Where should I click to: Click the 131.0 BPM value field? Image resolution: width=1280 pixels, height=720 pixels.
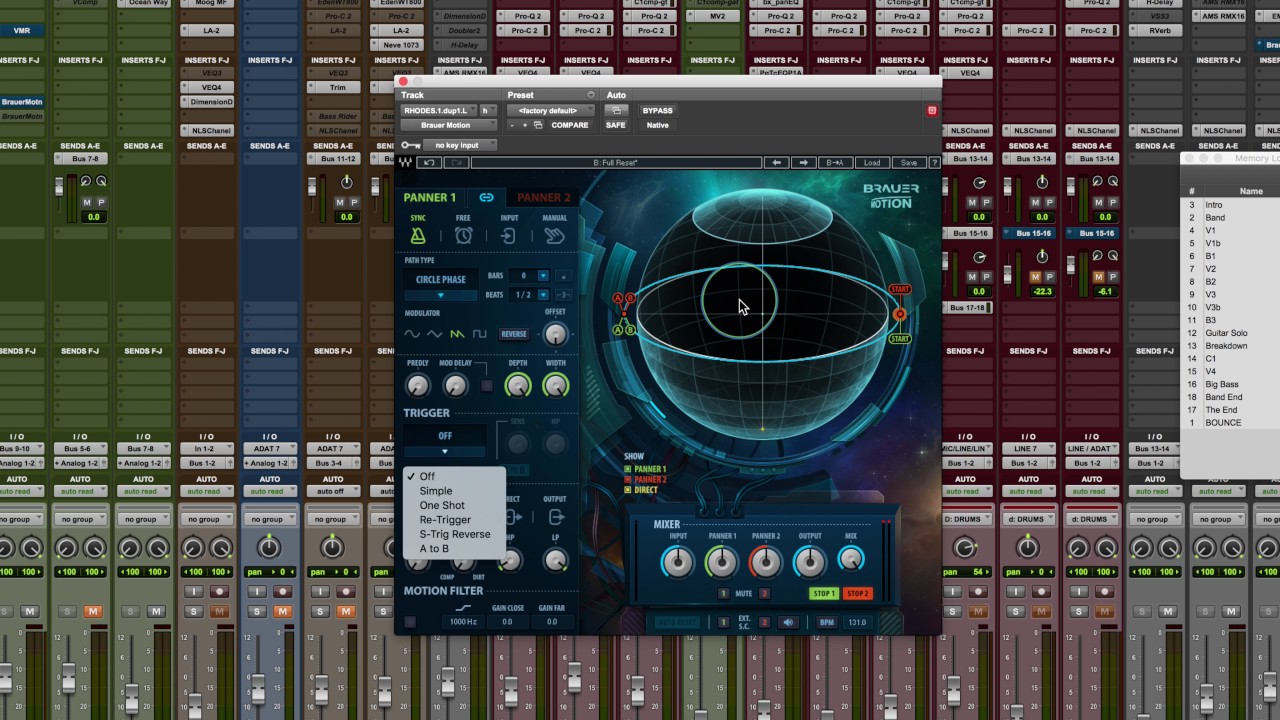[x=857, y=622]
